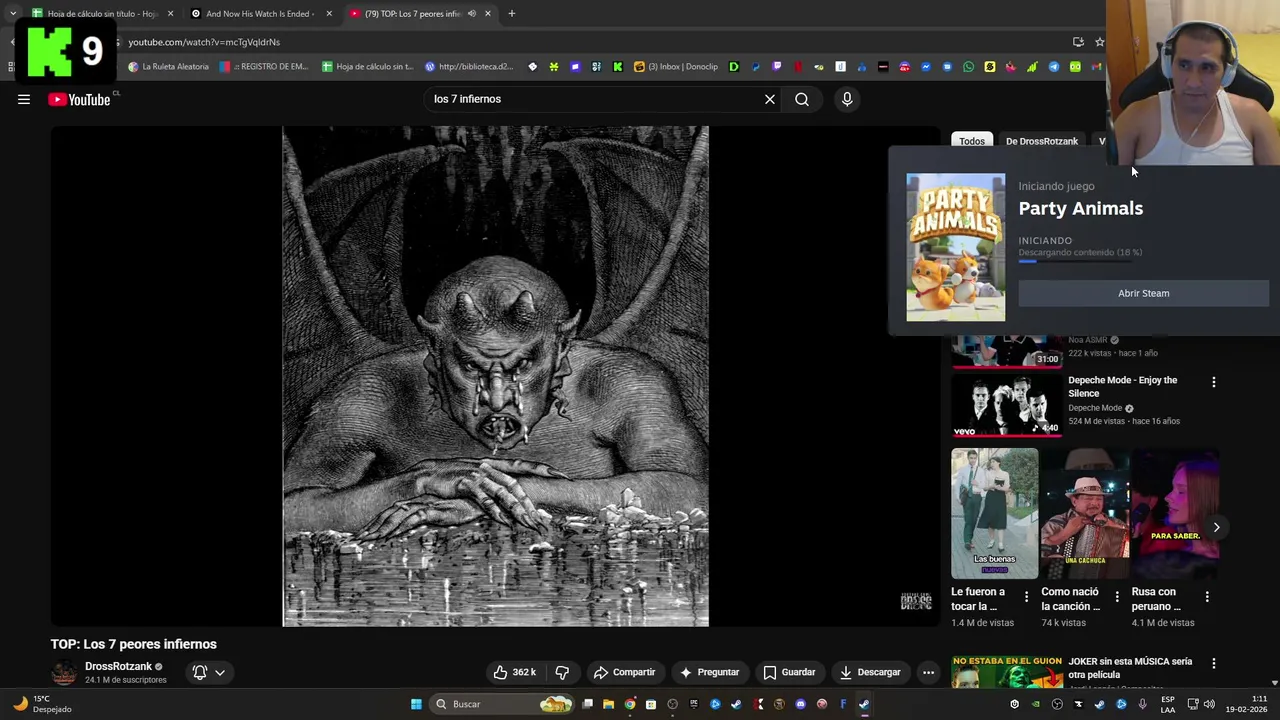Click the taskbar Buscar search box
Screen dimensions: 1280x720
(502, 704)
